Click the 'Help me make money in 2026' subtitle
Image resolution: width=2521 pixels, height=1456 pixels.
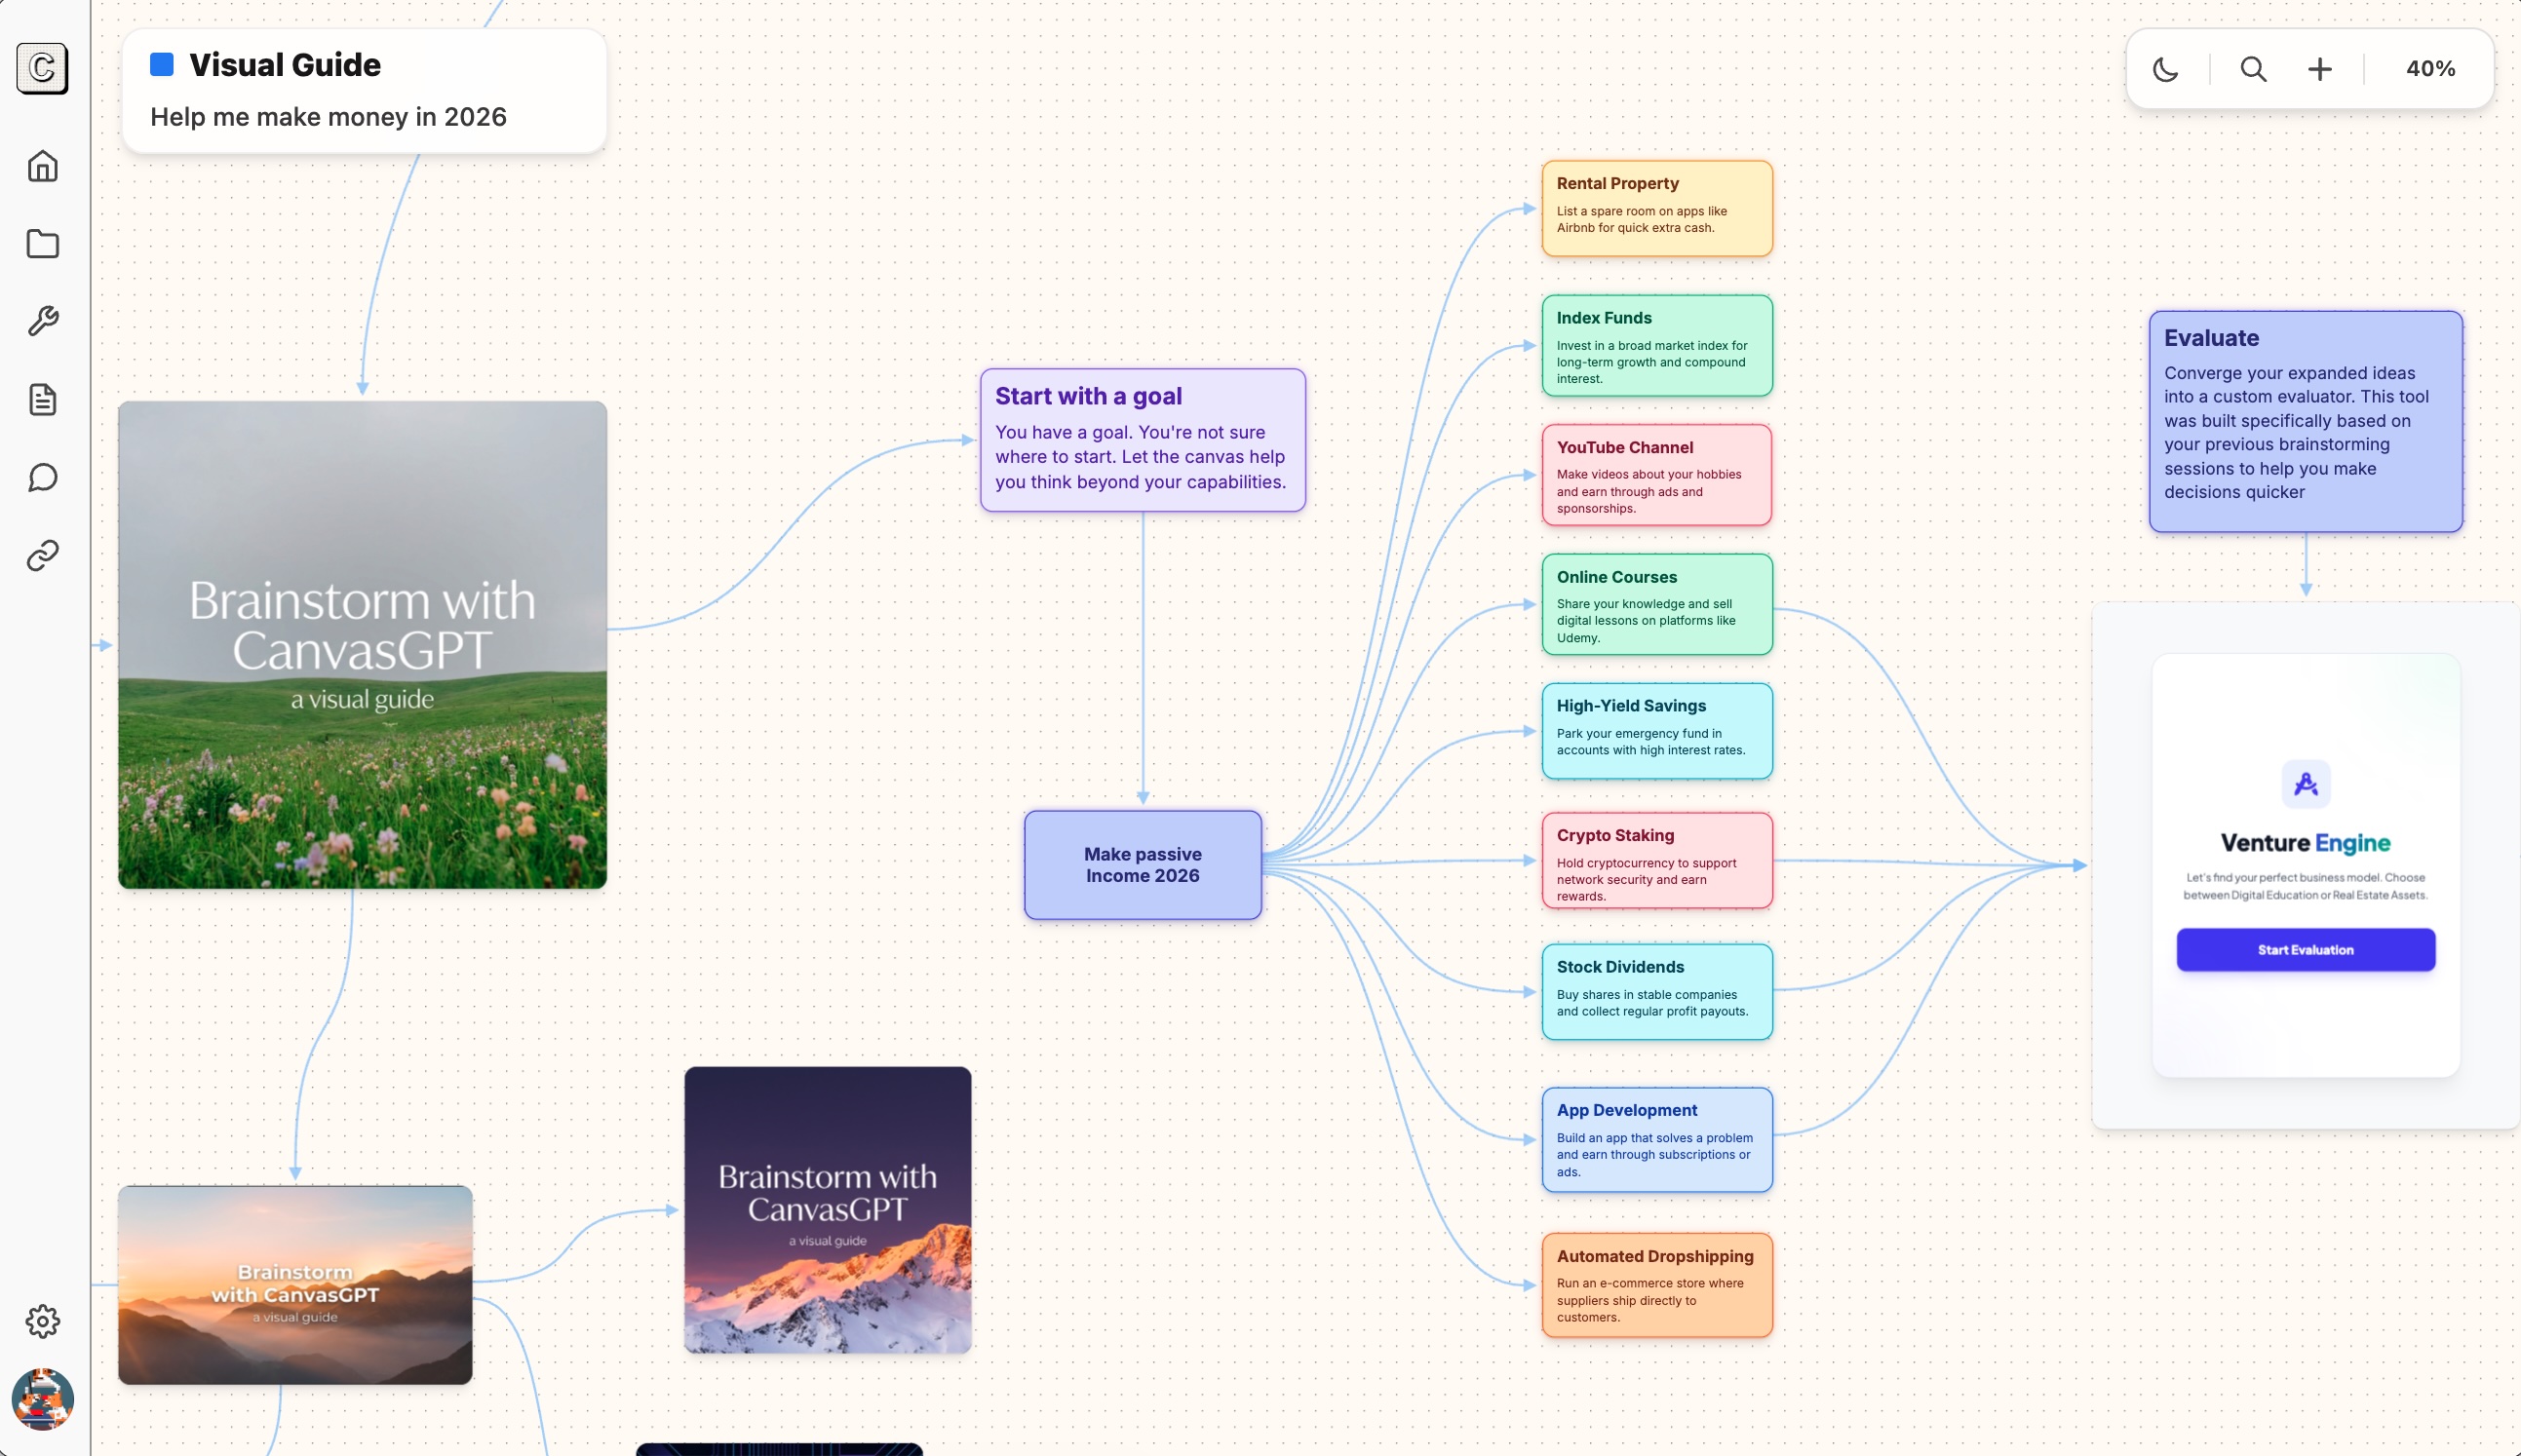click(x=329, y=116)
